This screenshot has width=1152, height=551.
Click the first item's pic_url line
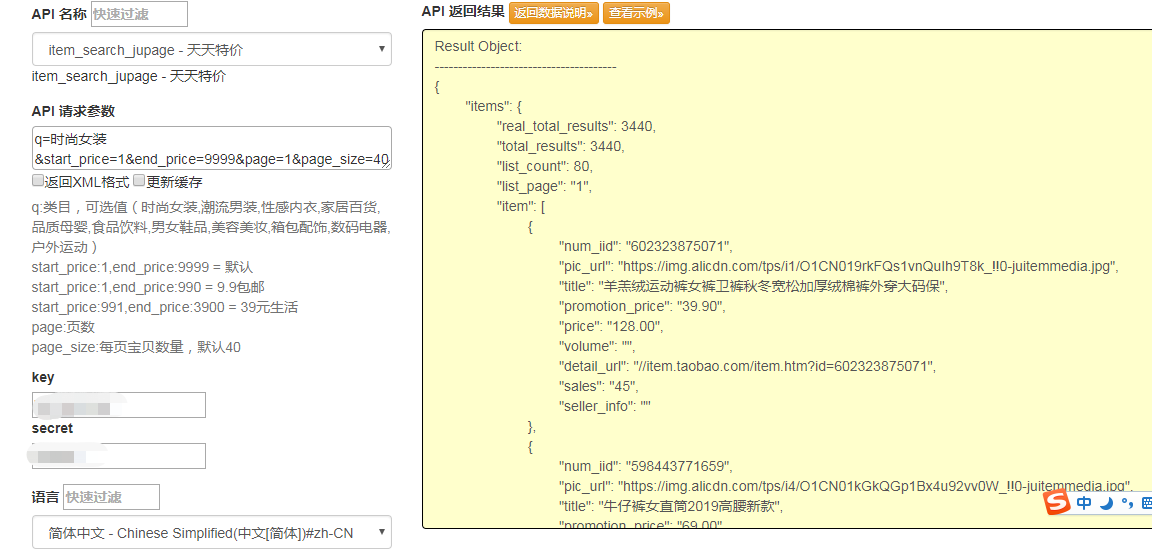coord(838,266)
